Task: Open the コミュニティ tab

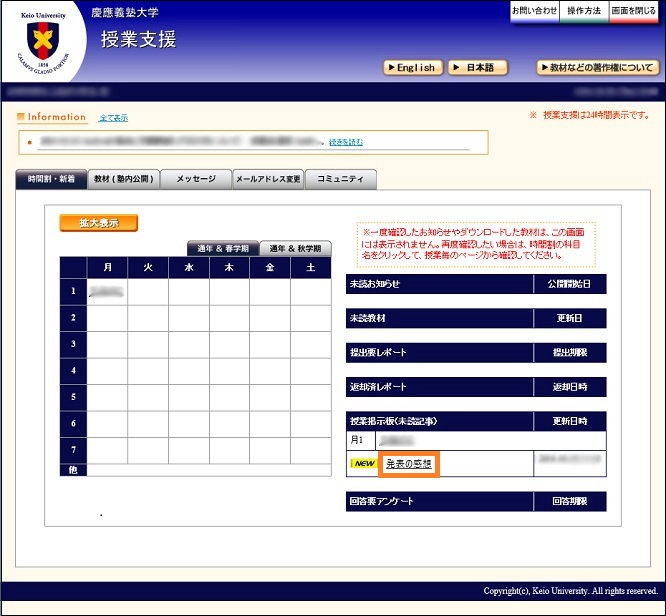Action: click(x=341, y=180)
